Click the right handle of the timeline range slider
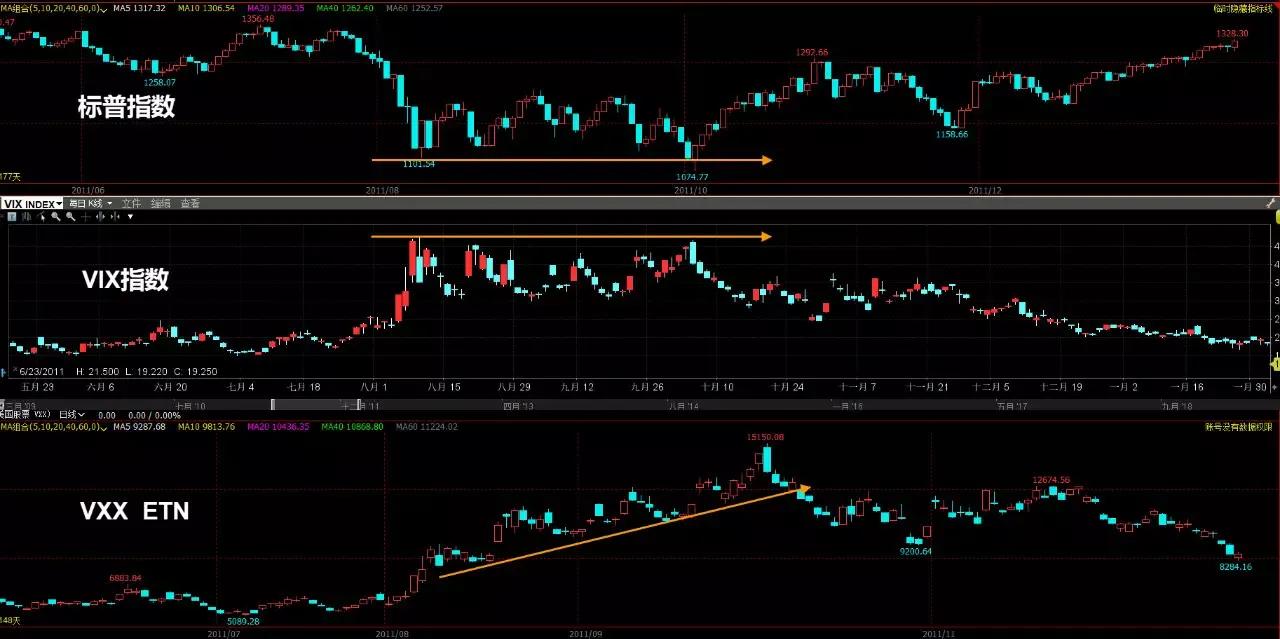1280x639 pixels. pyautogui.click(x=360, y=404)
